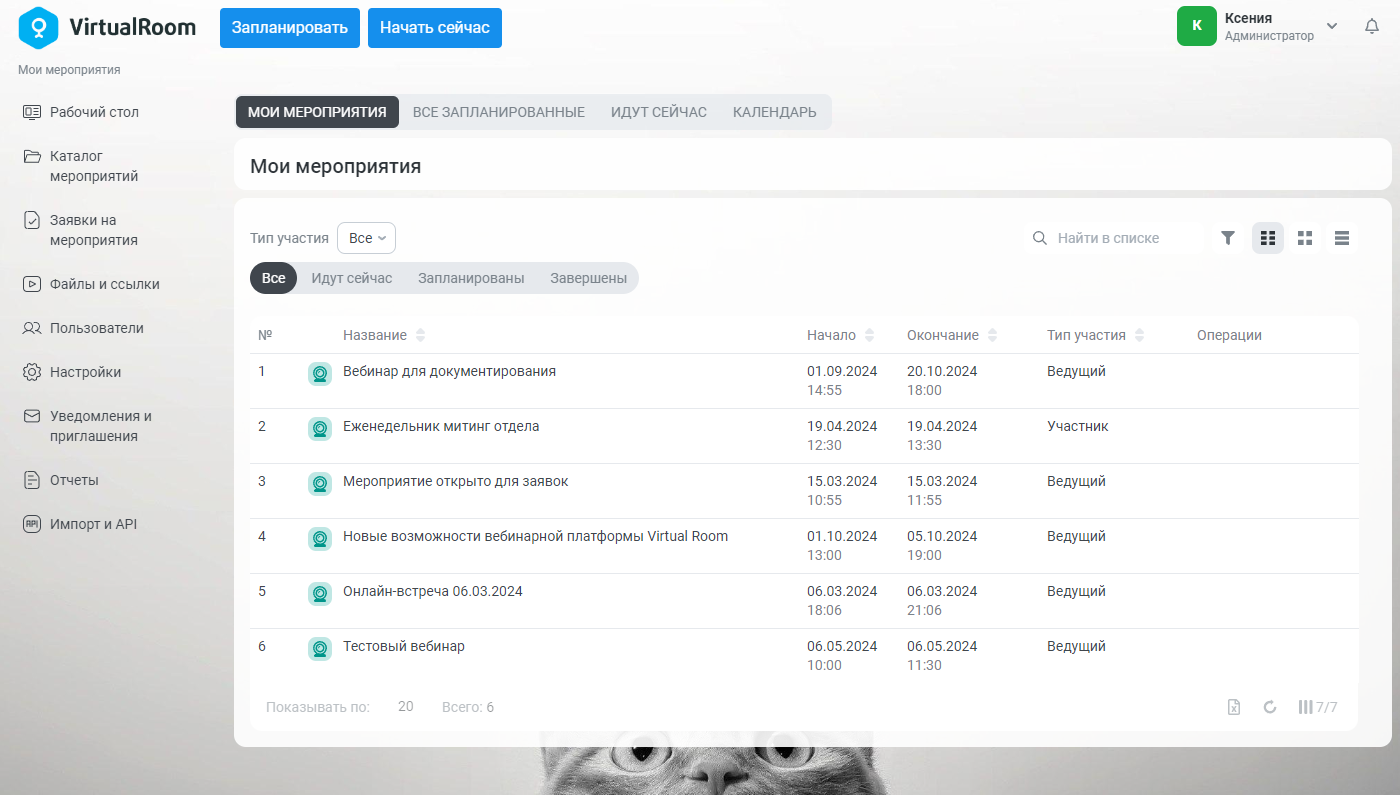Screen dimensions: 1400x795
Task: Switch to ИДУТ СЕЙЧАС top tab
Action: (x=659, y=112)
